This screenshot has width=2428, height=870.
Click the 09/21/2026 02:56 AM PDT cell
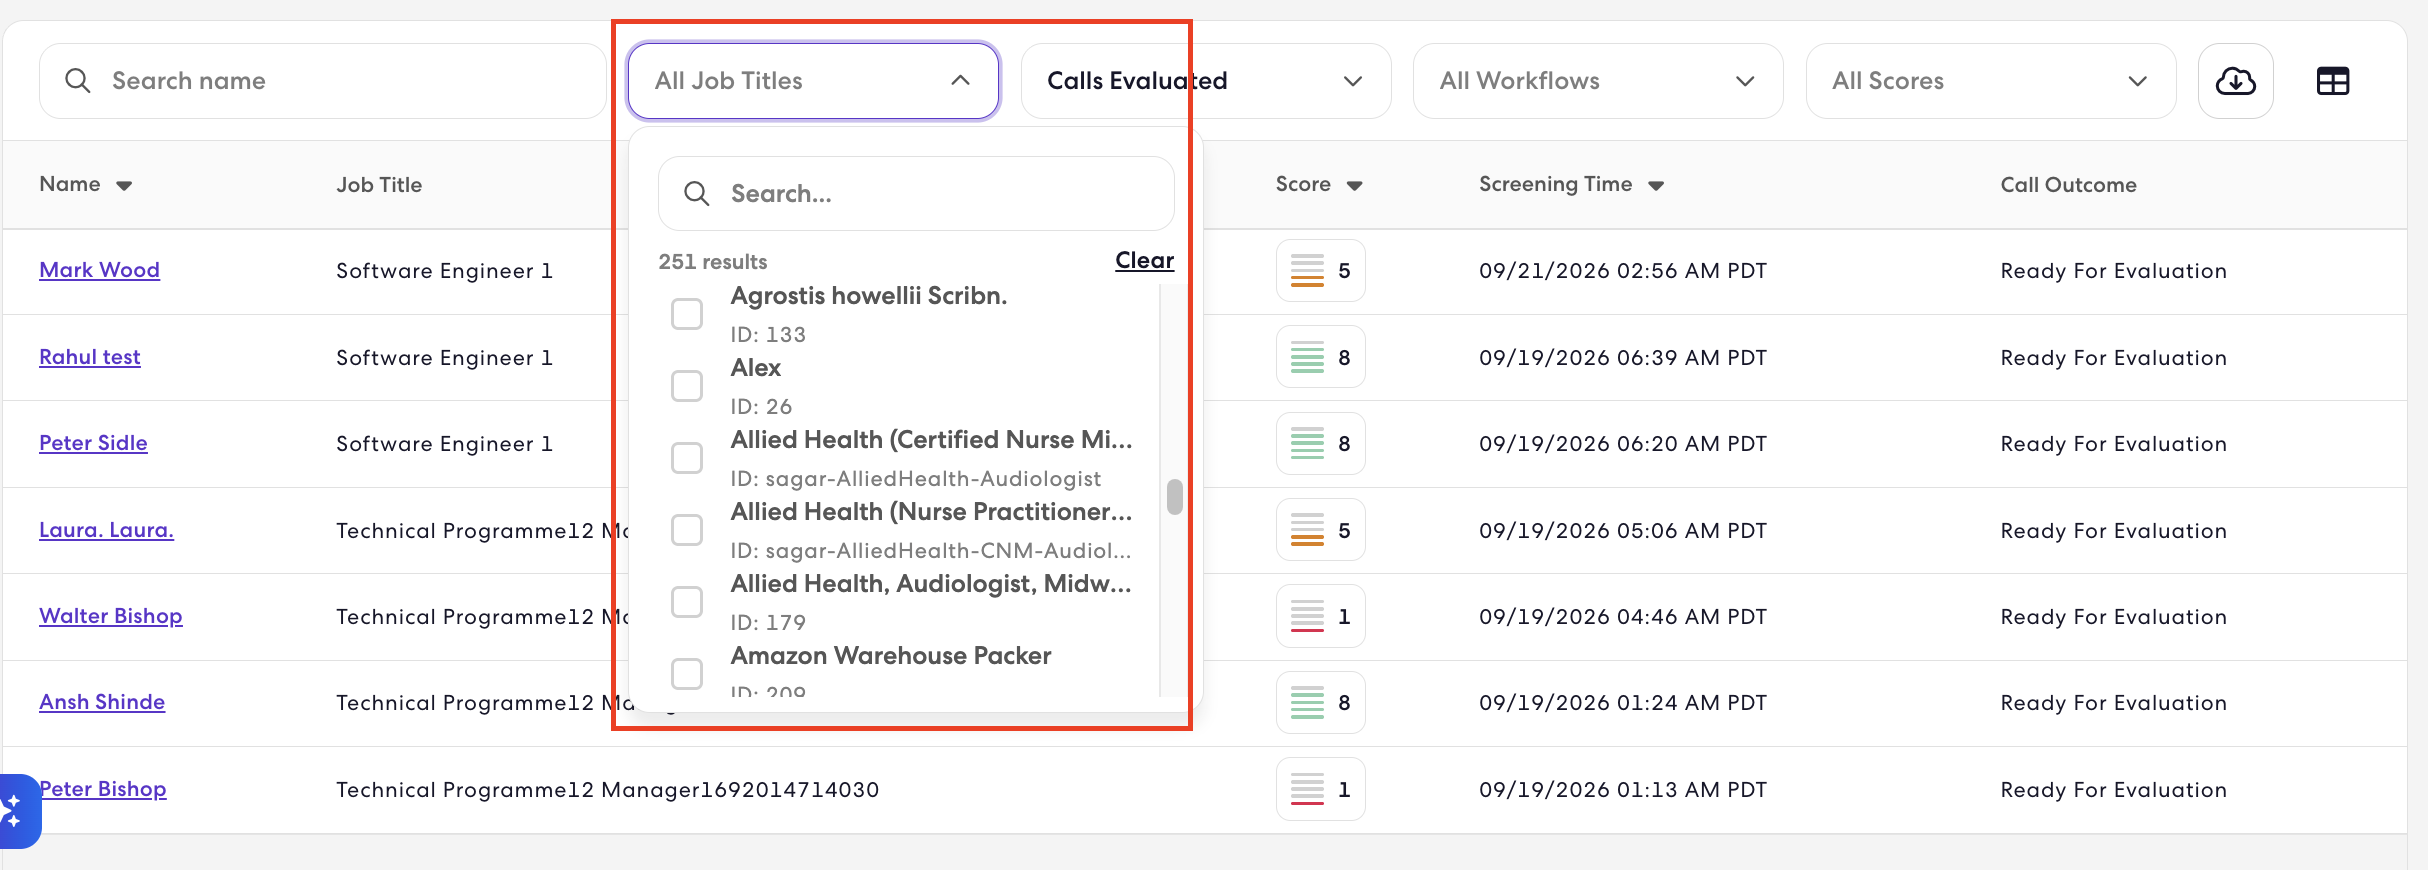tap(1623, 271)
